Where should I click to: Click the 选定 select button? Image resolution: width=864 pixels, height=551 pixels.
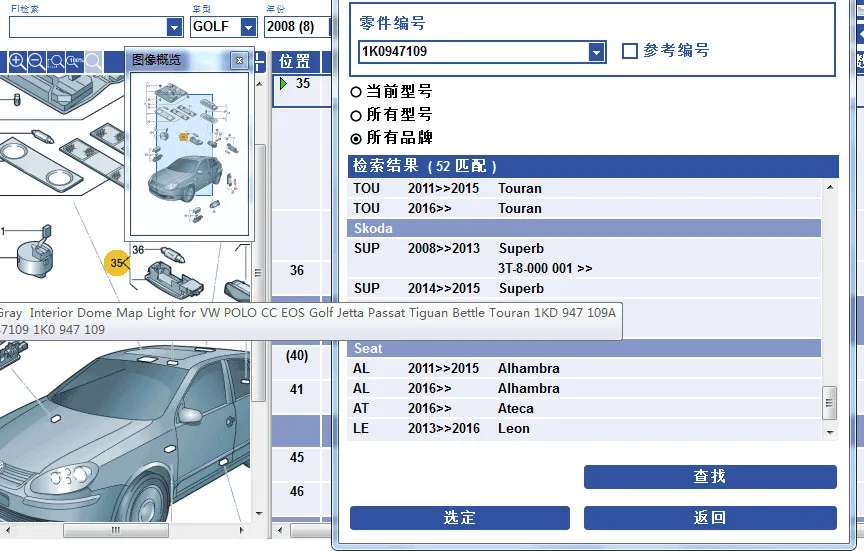pos(460,518)
